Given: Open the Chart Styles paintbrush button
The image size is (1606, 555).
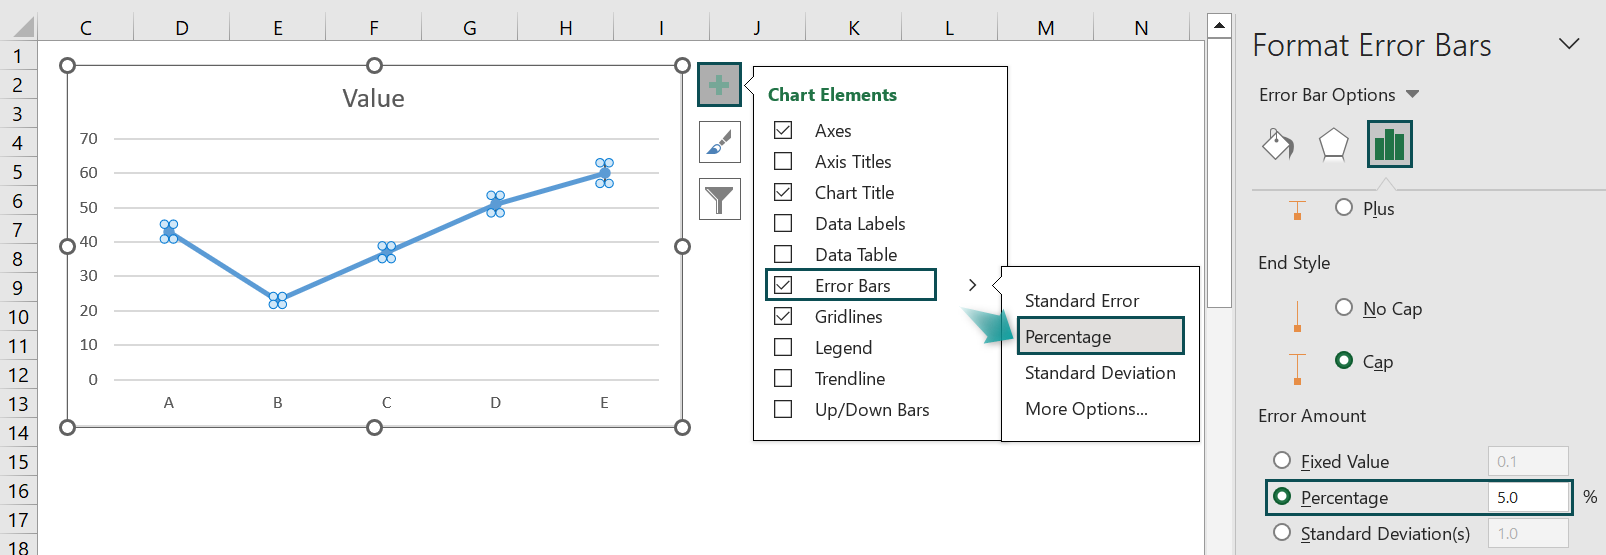Looking at the screenshot, I should tap(719, 143).
